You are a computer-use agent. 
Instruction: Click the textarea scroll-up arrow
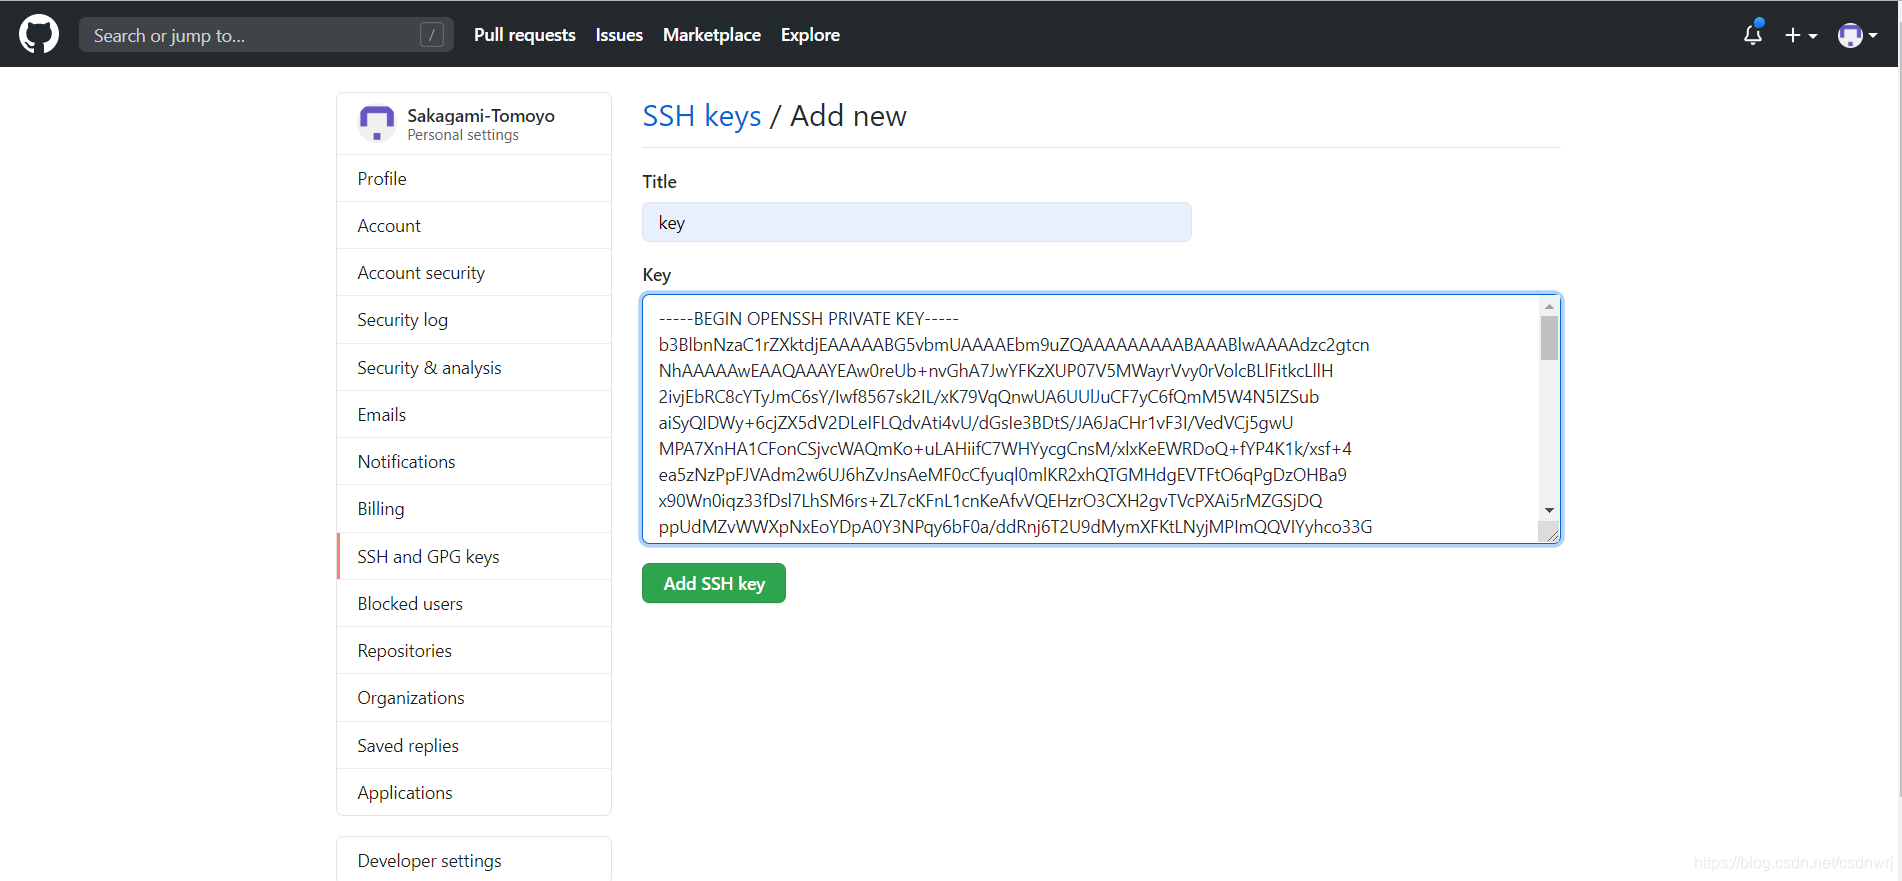[1549, 306]
